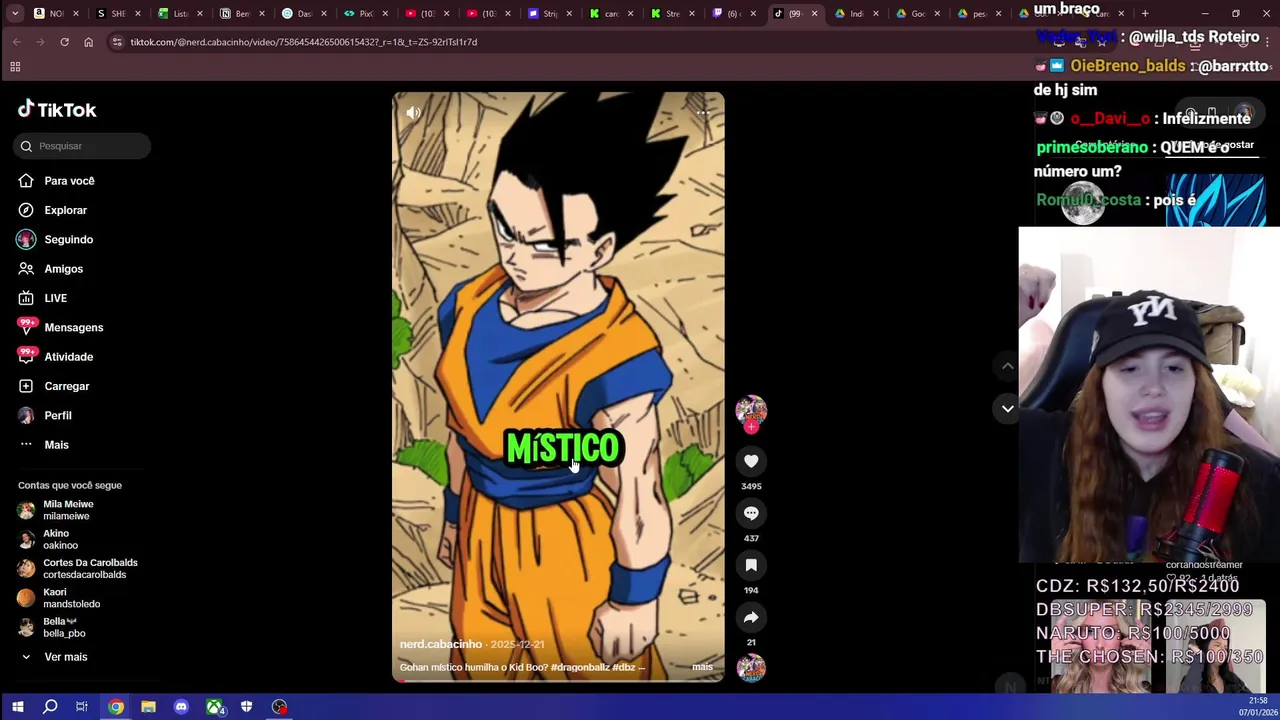Bookmark the video with the save icon
This screenshot has height=720, width=1280.
(x=751, y=565)
